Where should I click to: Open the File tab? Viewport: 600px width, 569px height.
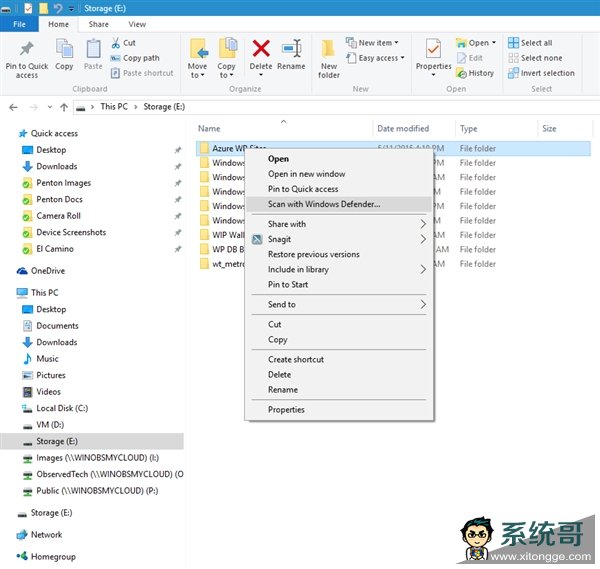[x=19, y=24]
